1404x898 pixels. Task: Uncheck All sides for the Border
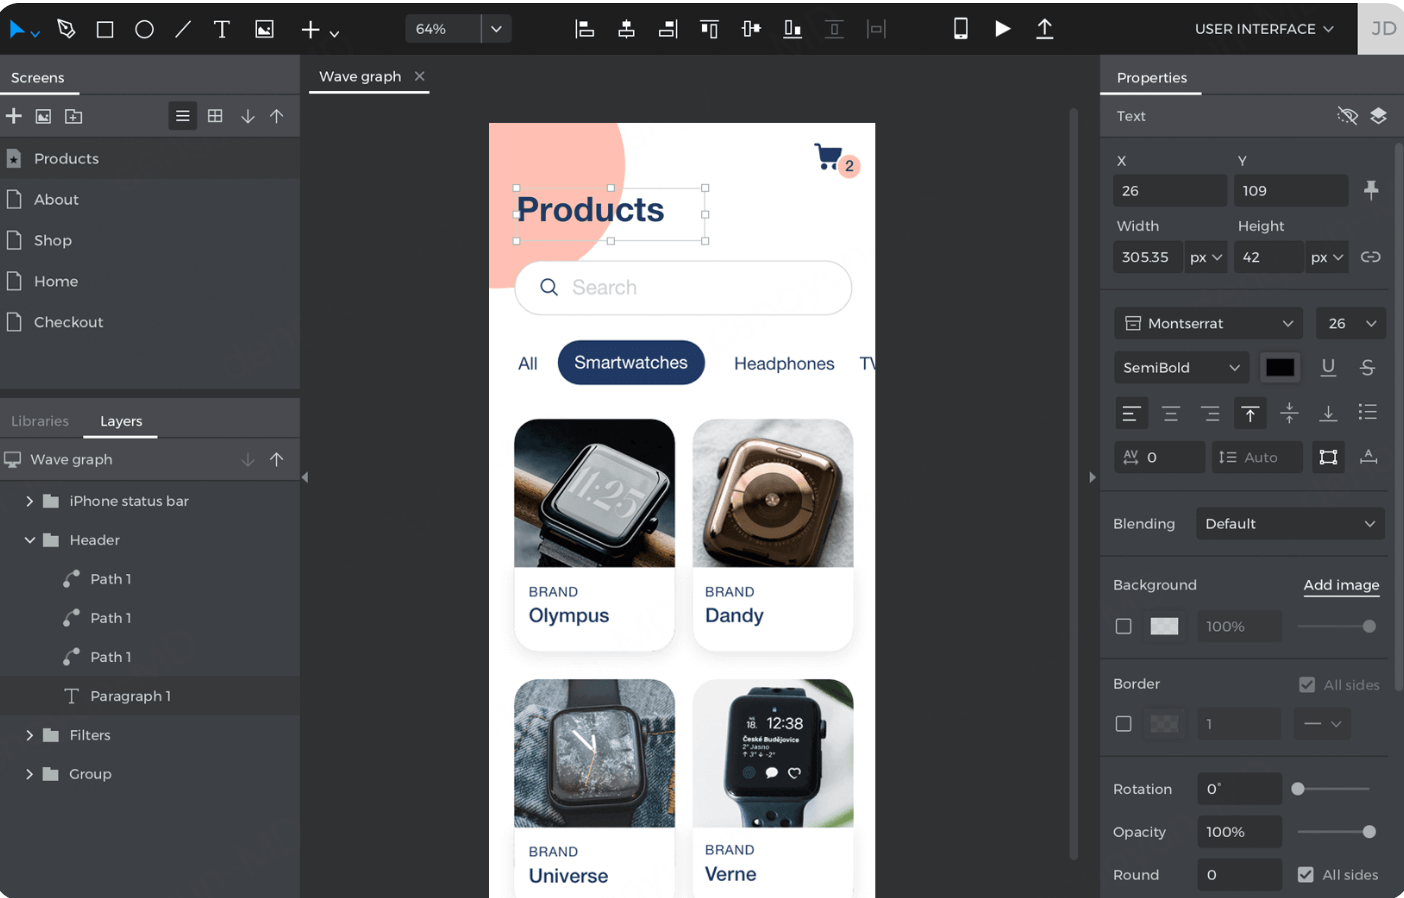(x=1306, y=684)
